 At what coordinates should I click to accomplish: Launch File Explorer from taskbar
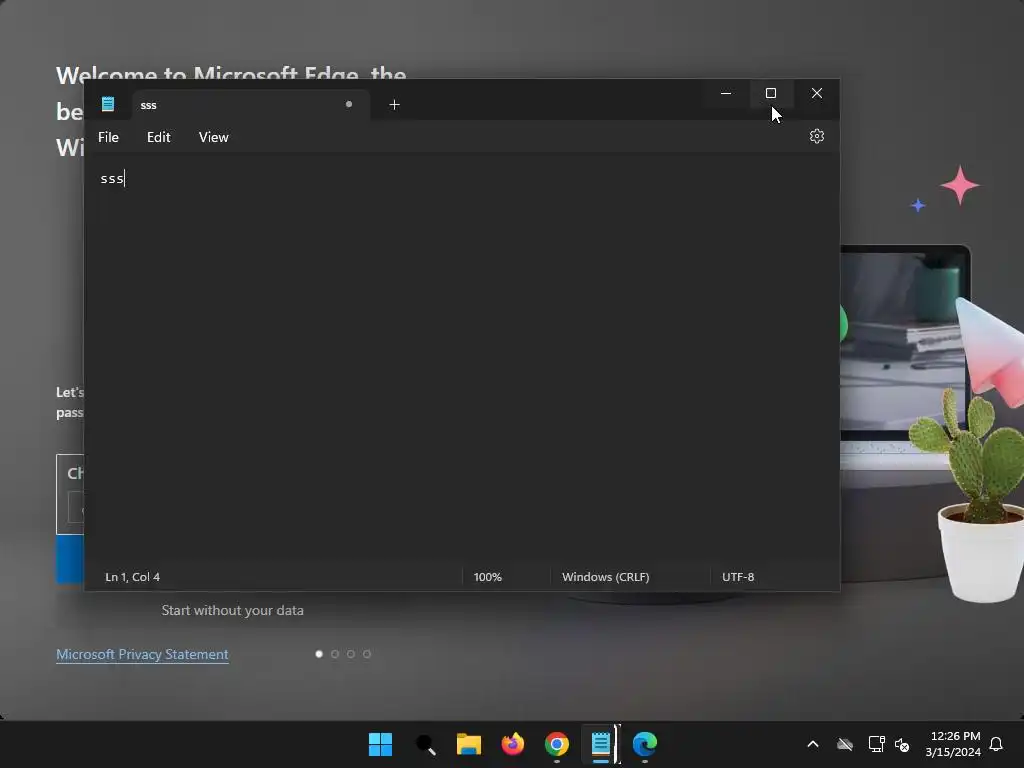coord(469,744)
